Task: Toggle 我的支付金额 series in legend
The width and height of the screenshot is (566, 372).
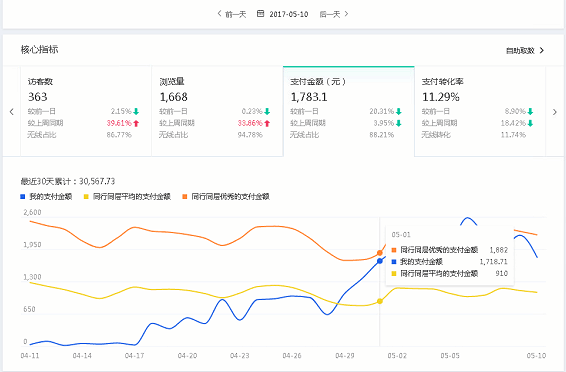Action: 46,197
